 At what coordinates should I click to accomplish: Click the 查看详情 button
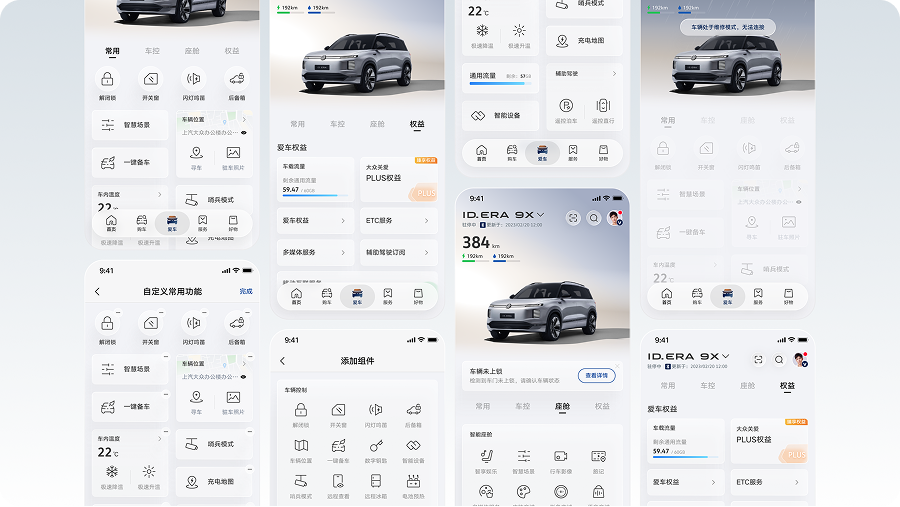pyautogui.click(x=596, y=375)
